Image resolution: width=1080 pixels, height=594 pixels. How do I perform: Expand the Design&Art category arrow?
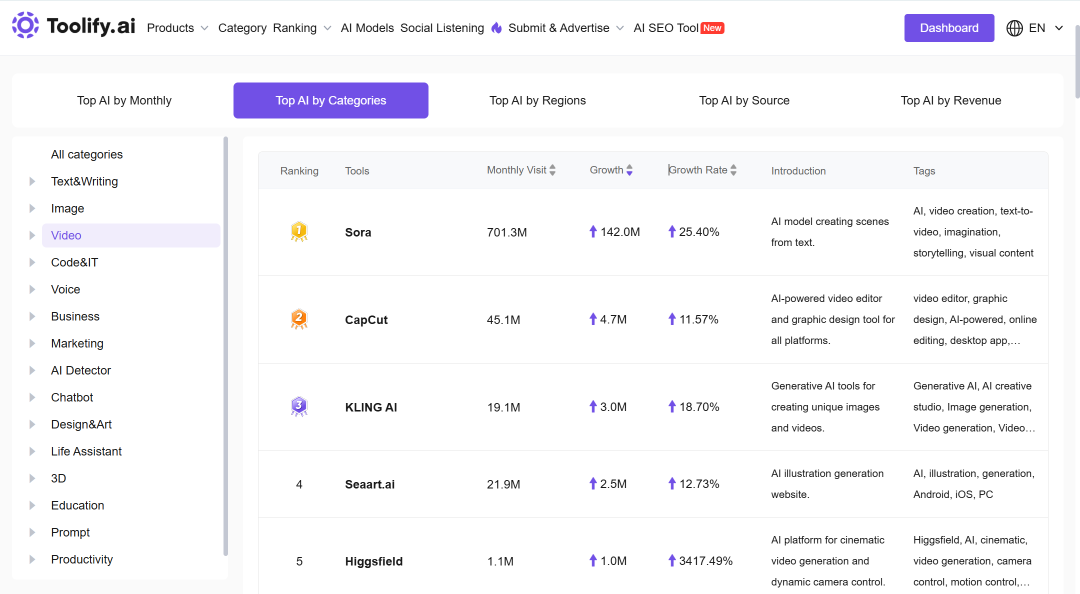pyautogui.click(x=32, y=424)
